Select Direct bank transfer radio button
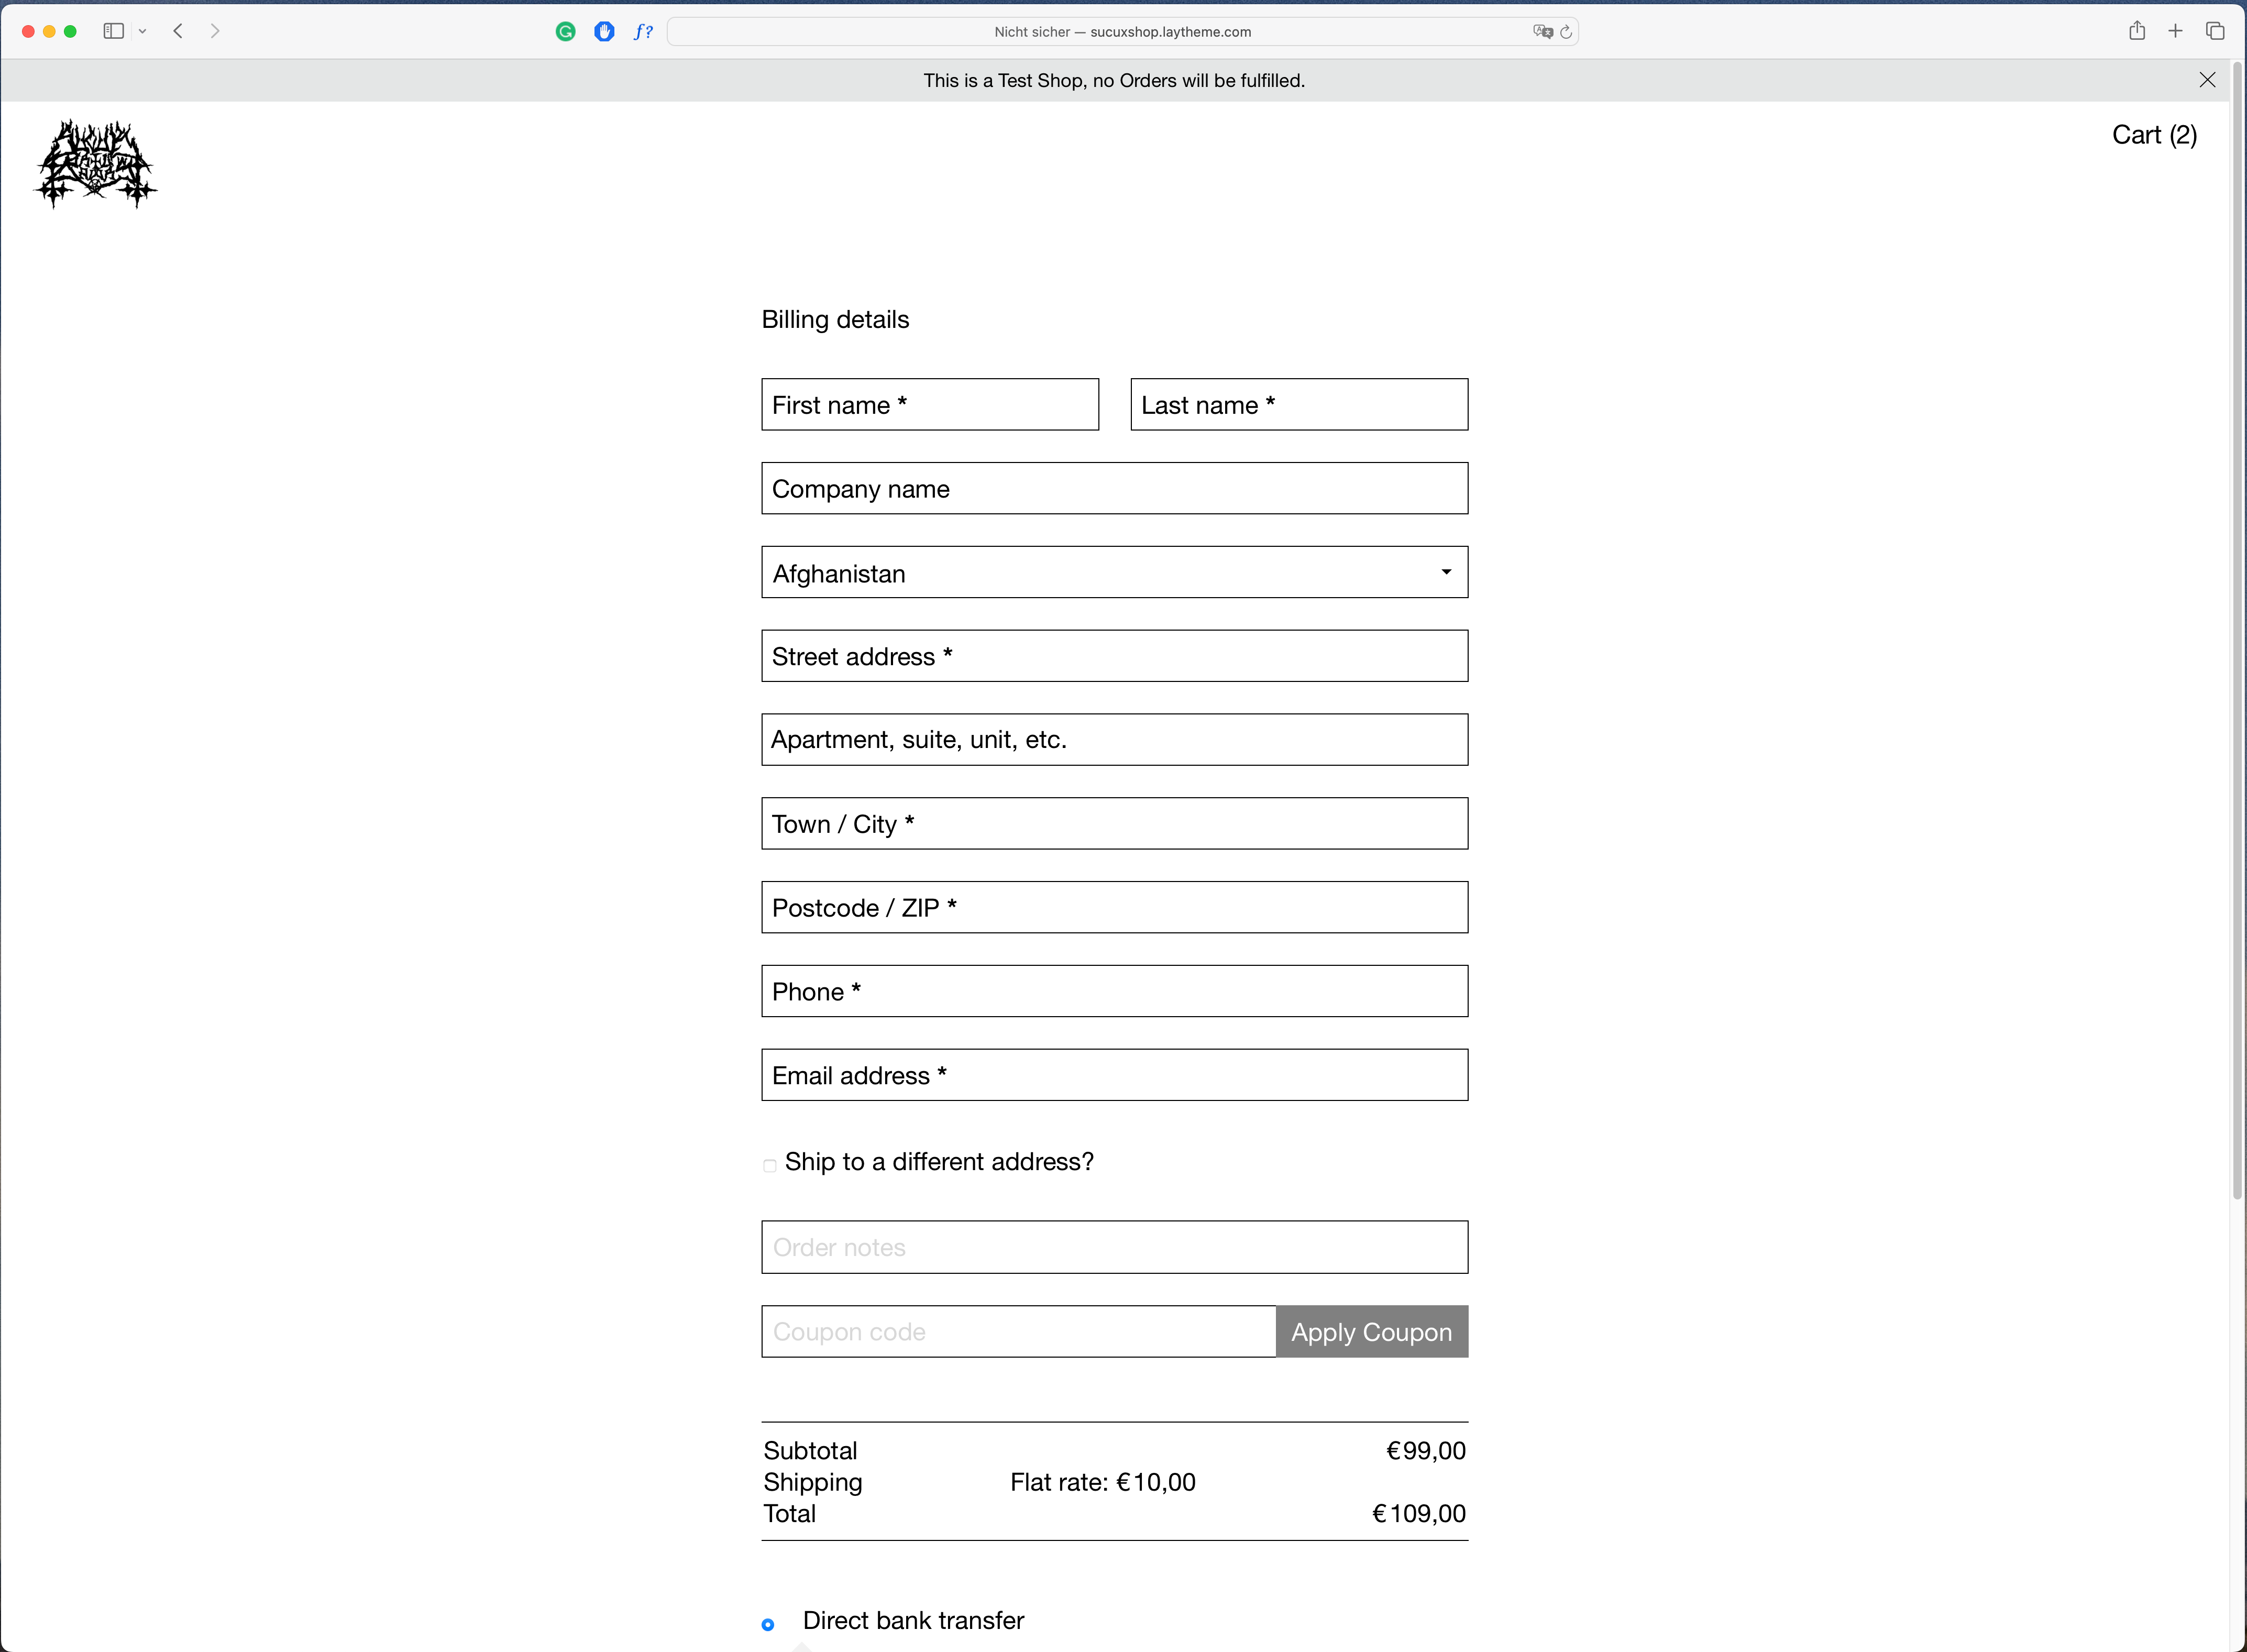 tap(768, 1624)
